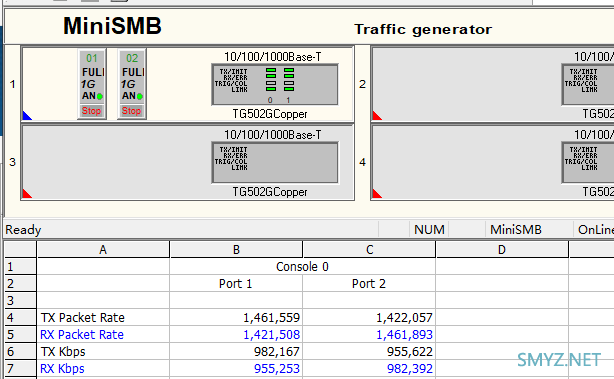Click the value 1,422,057 cell
This screenshot has width=614, height=379.
pos(369,317)
